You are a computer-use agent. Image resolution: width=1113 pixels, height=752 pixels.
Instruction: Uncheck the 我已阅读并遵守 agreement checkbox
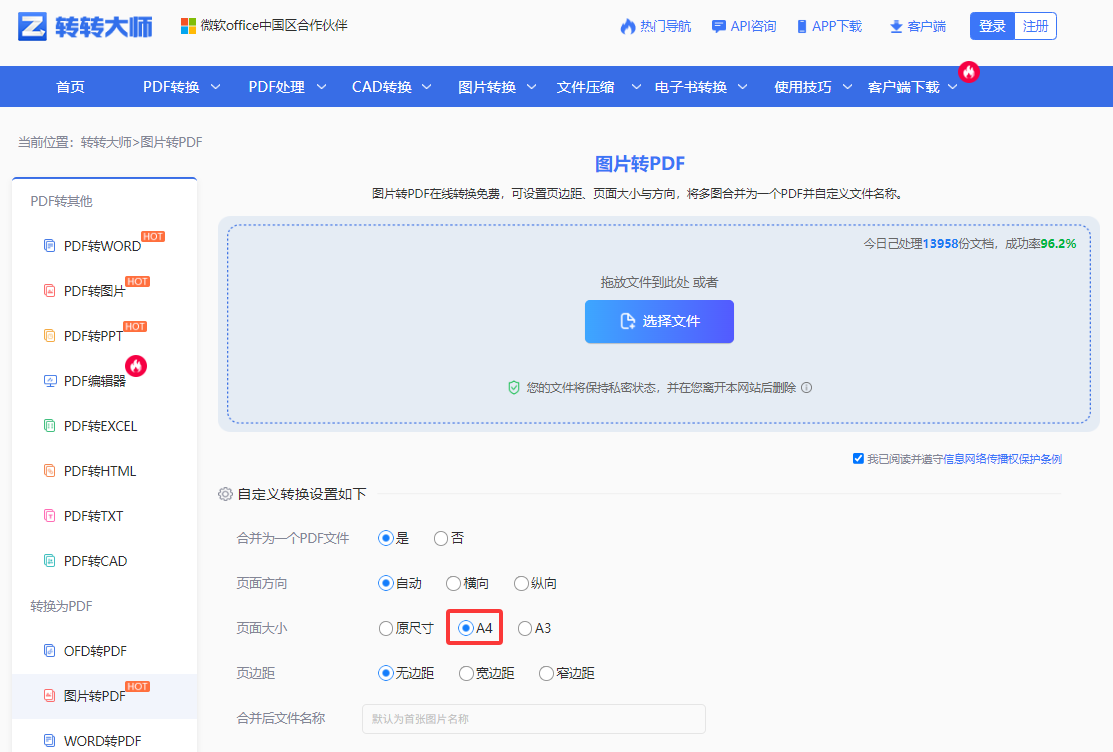pos(858,459)
